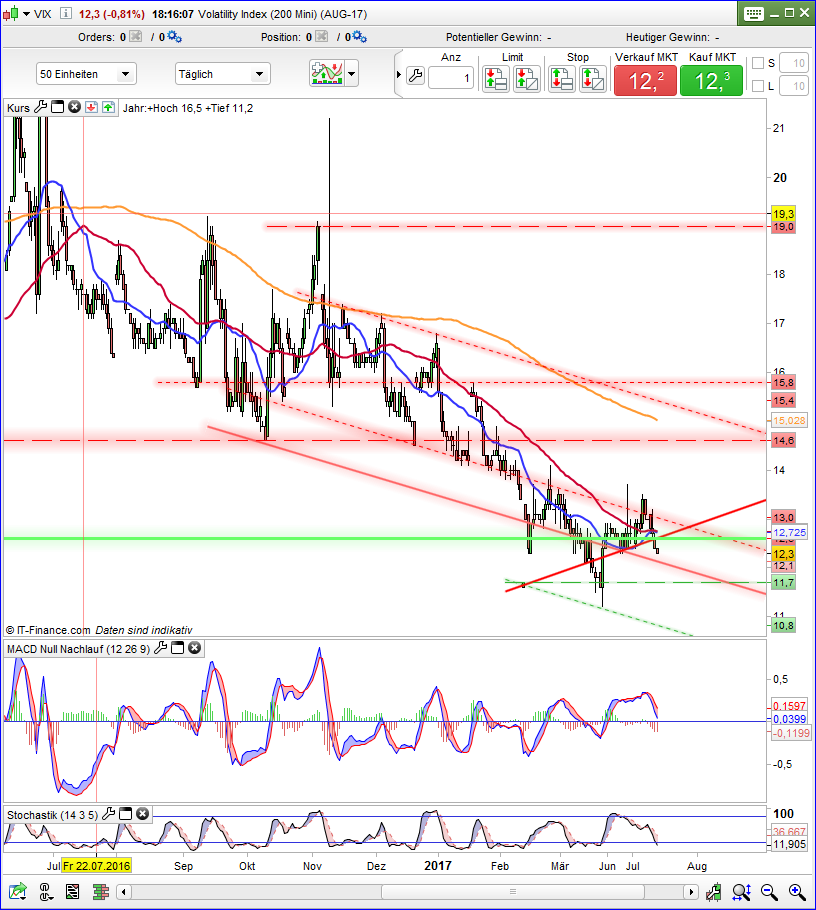This screenshot has width=816, height=910.
Task: Click the second Stop order icon
Action: 593,79
